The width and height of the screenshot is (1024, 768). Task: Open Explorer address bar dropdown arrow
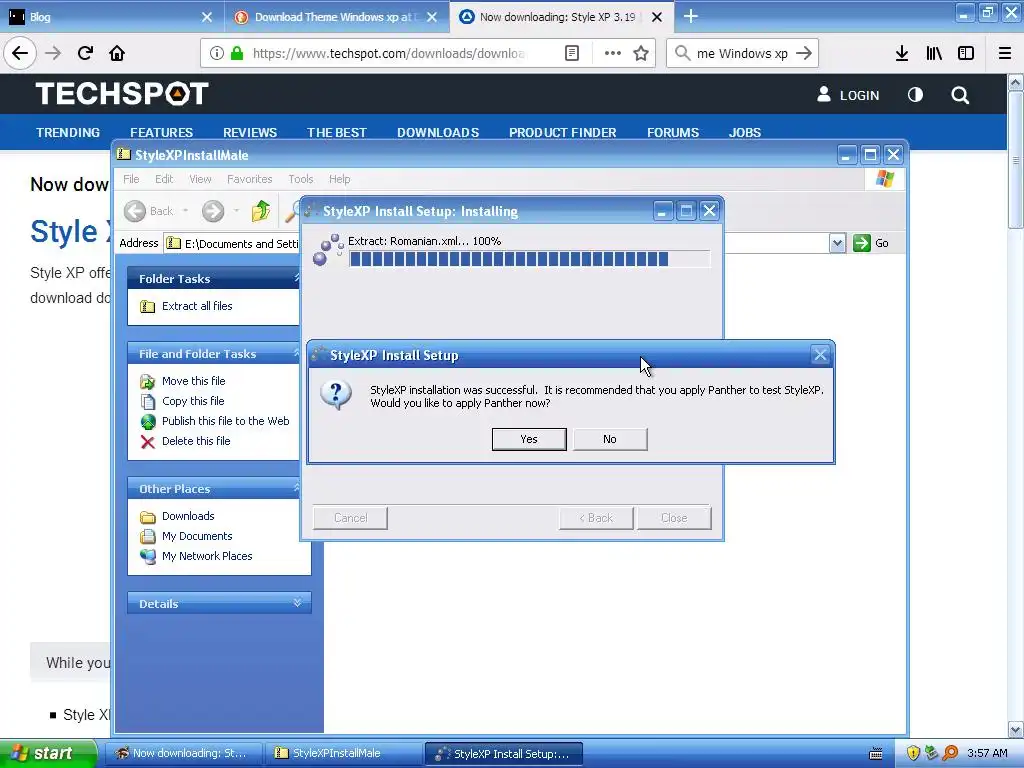pyautogui.click(x=837, y=244)
